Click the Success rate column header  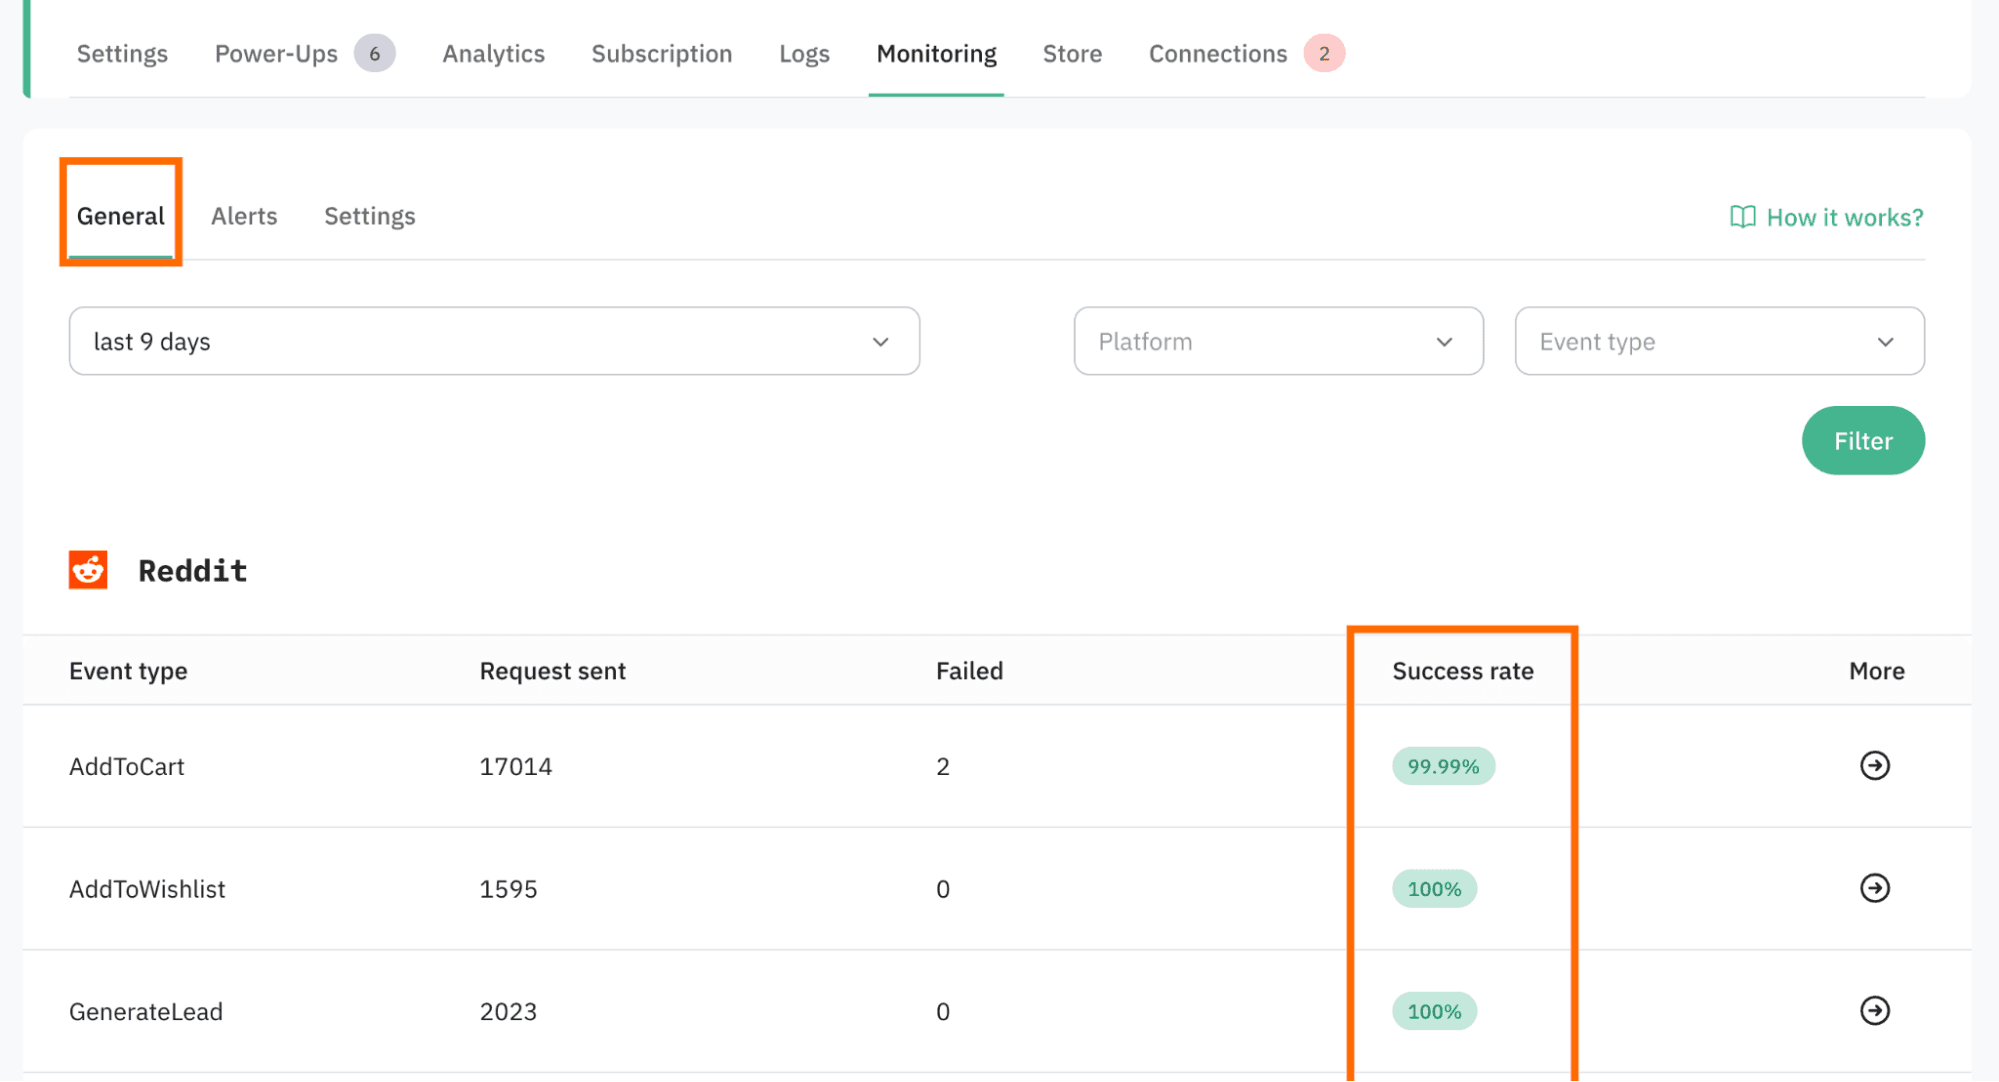pyautogui.click(x=1462, y=671)
